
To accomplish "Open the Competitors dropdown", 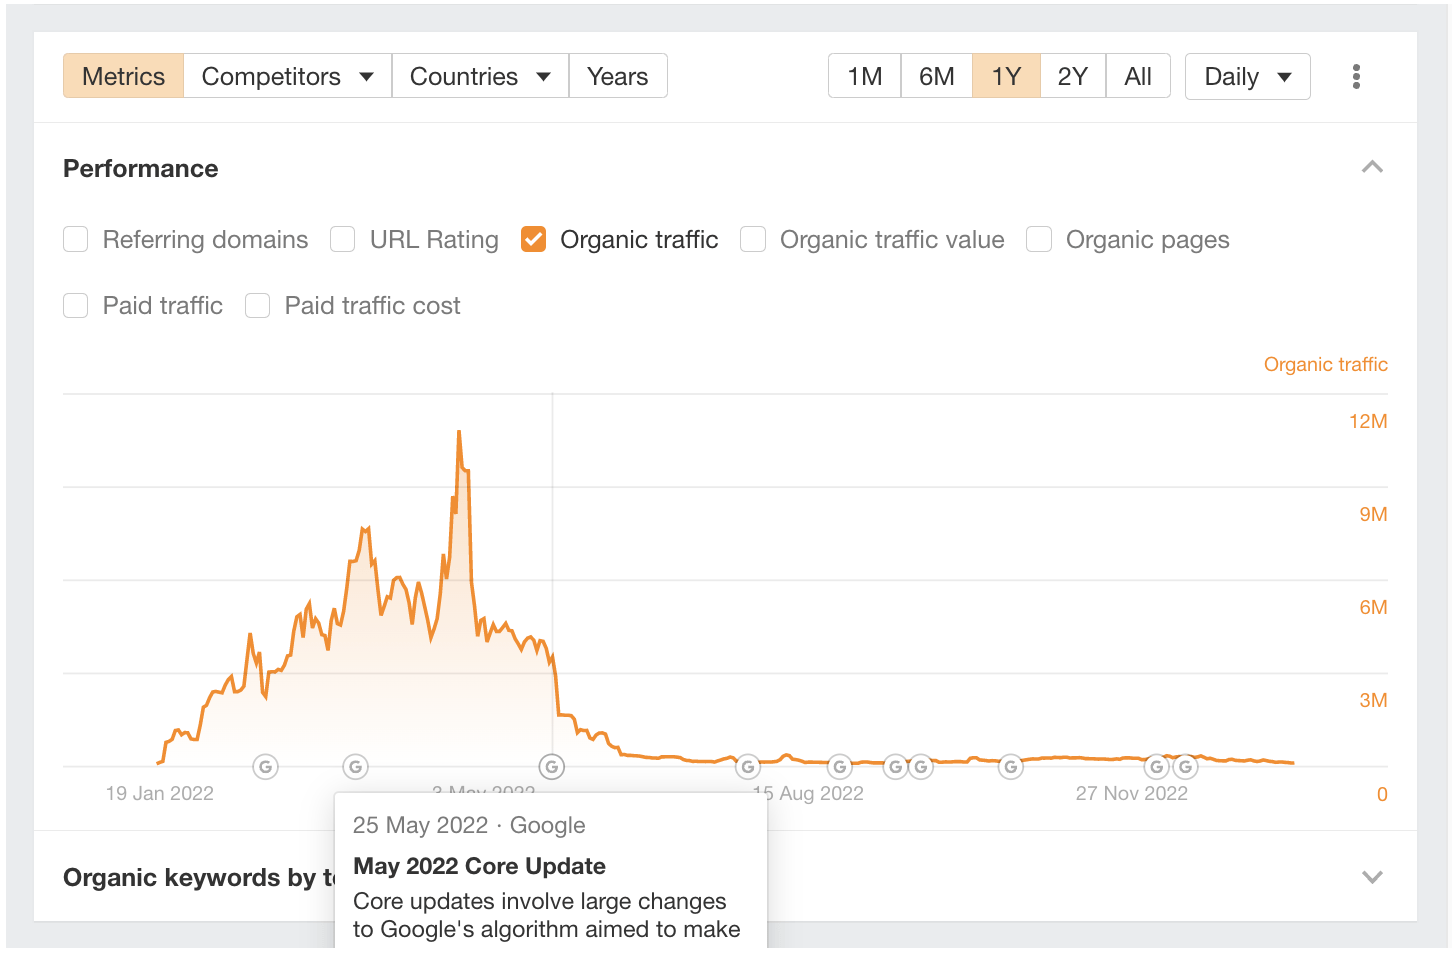I will [x=287, y=75].
